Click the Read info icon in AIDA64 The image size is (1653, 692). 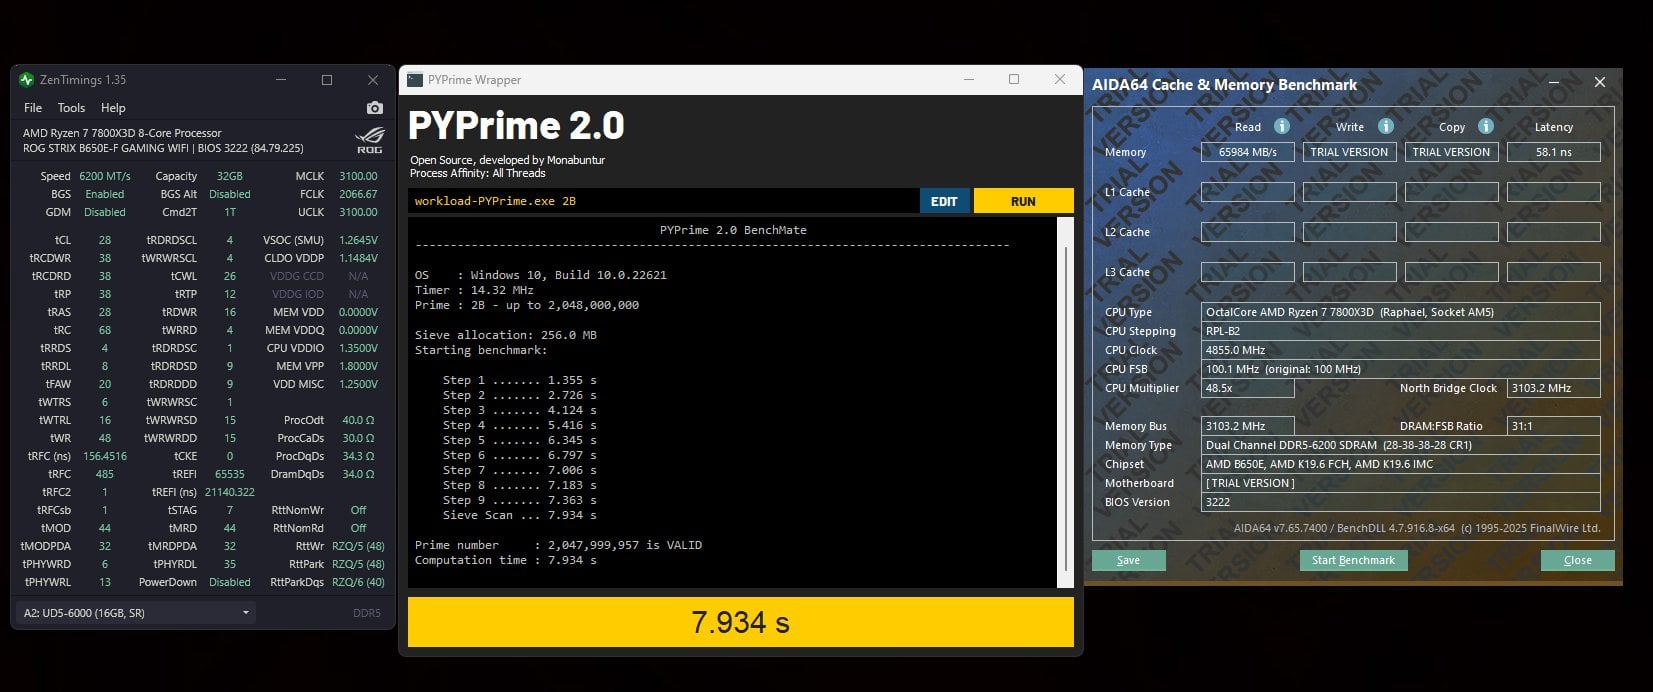point(1282,126)
